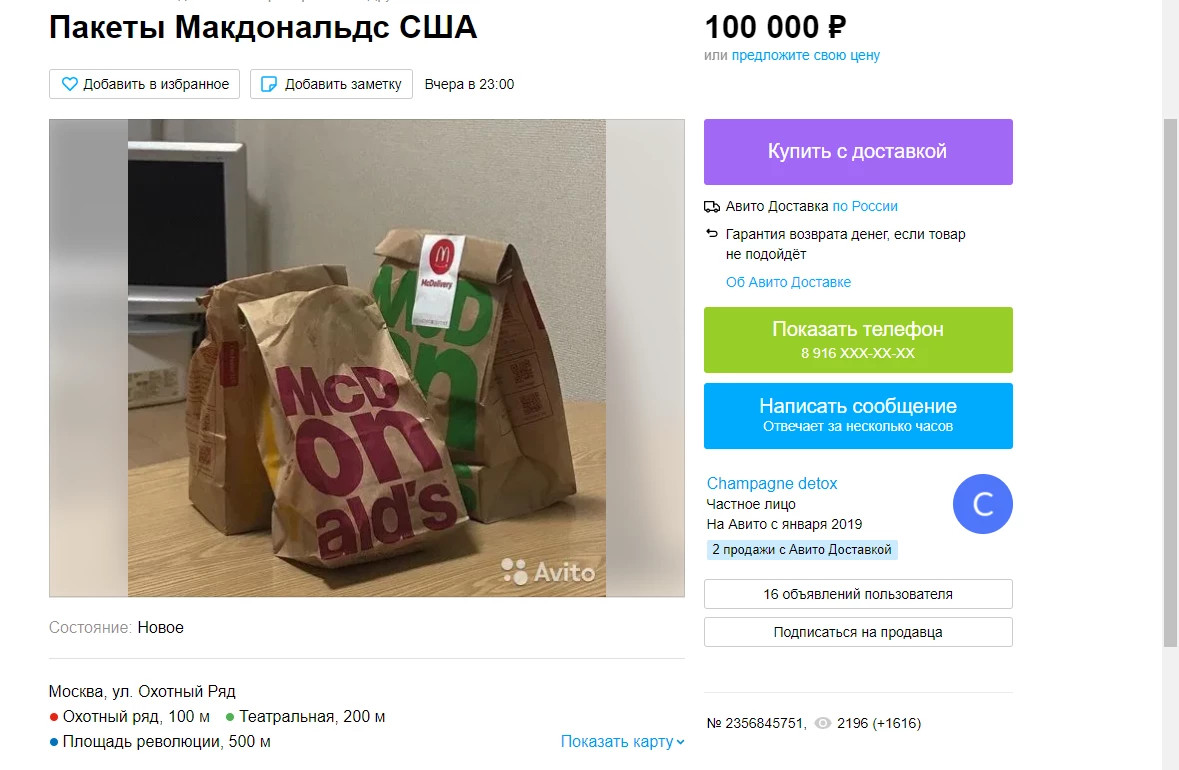Click the Avito watermark logo on the photo
The image size is (1179, 770).
548,571
